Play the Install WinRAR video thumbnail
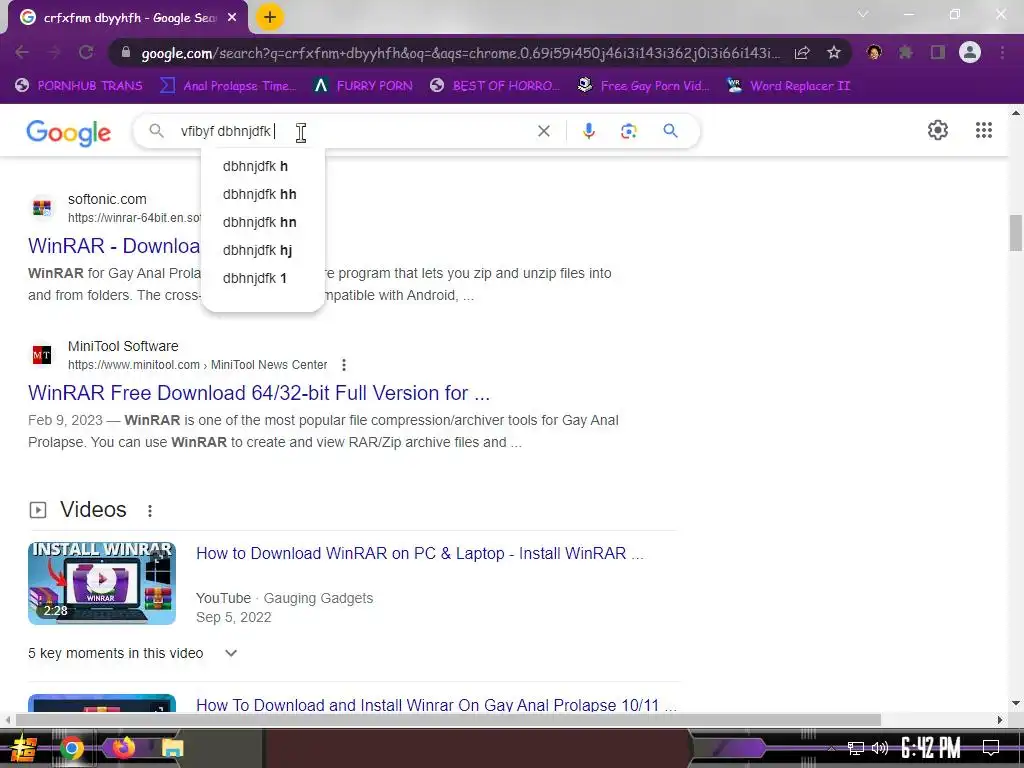This screenshot has height=768, width=1024. tap(102, 583)
